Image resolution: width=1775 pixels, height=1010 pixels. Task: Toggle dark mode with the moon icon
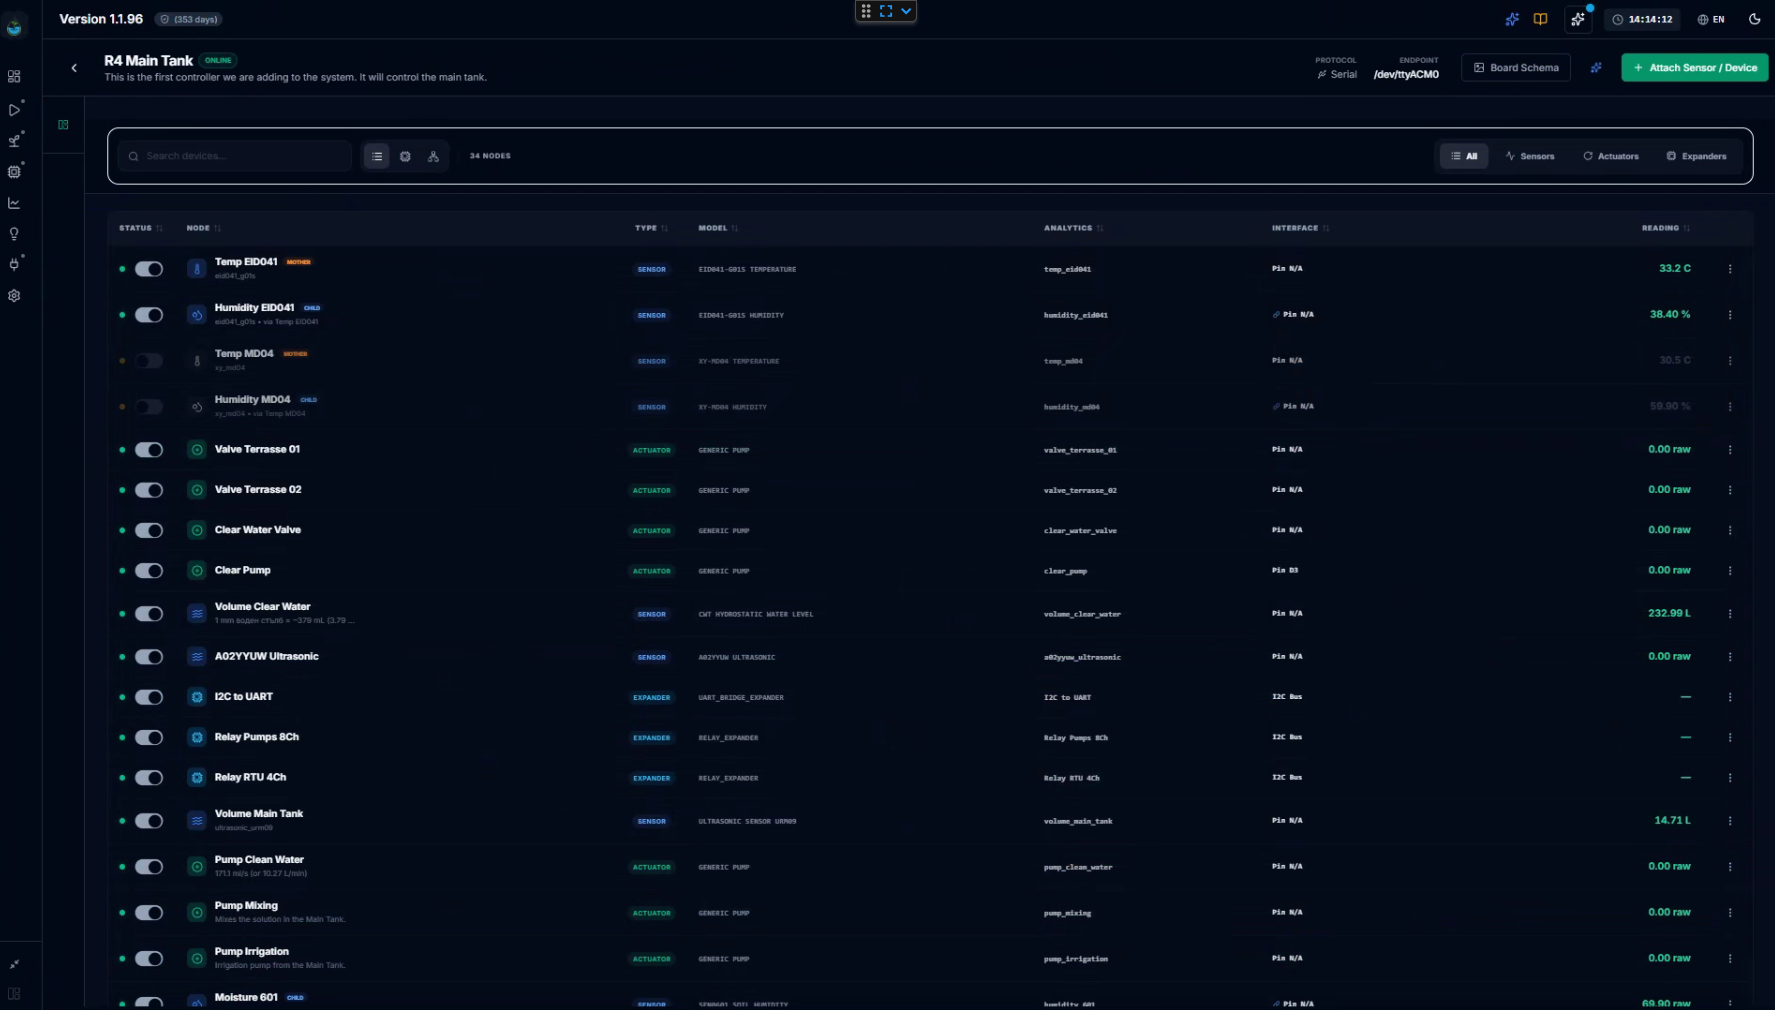[1754, 19]
